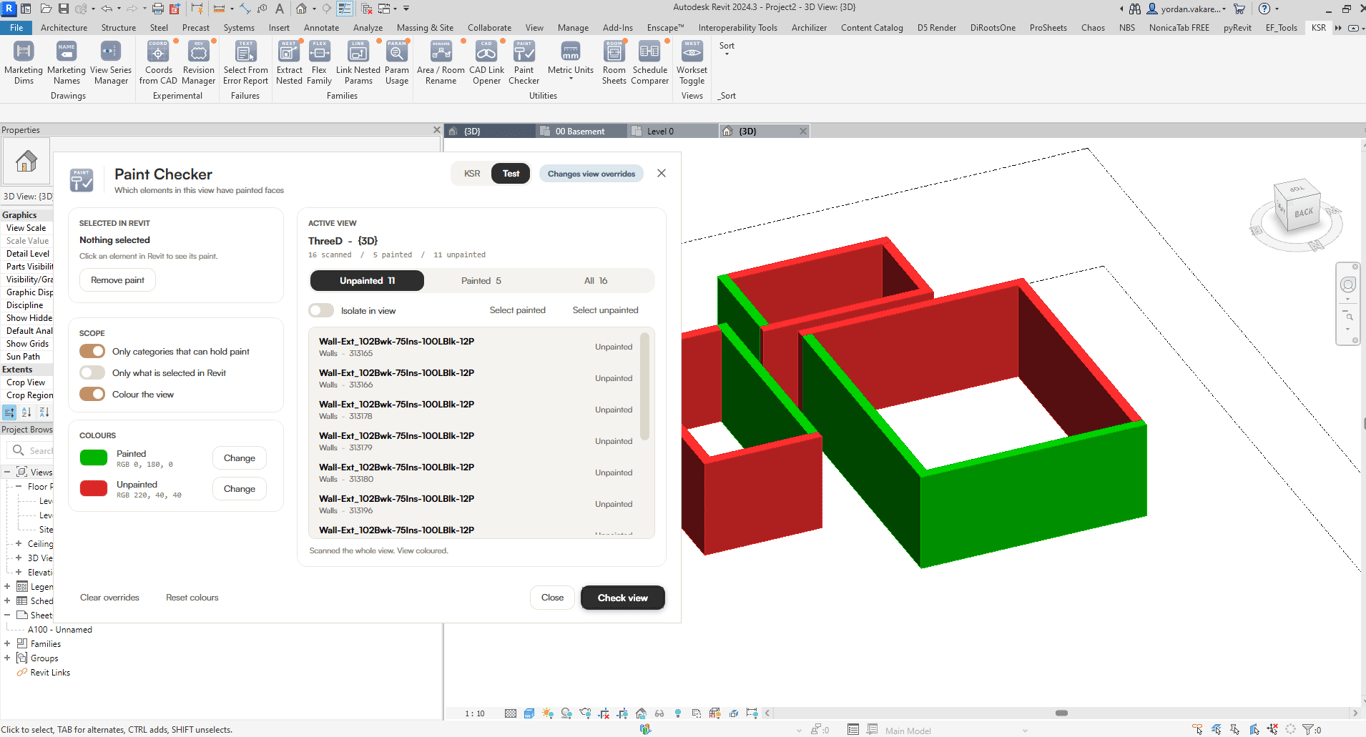Click the green Painted colour swatch
Image resolution: width=1366 pixels, height=737 pixels.
coord(94,457)
